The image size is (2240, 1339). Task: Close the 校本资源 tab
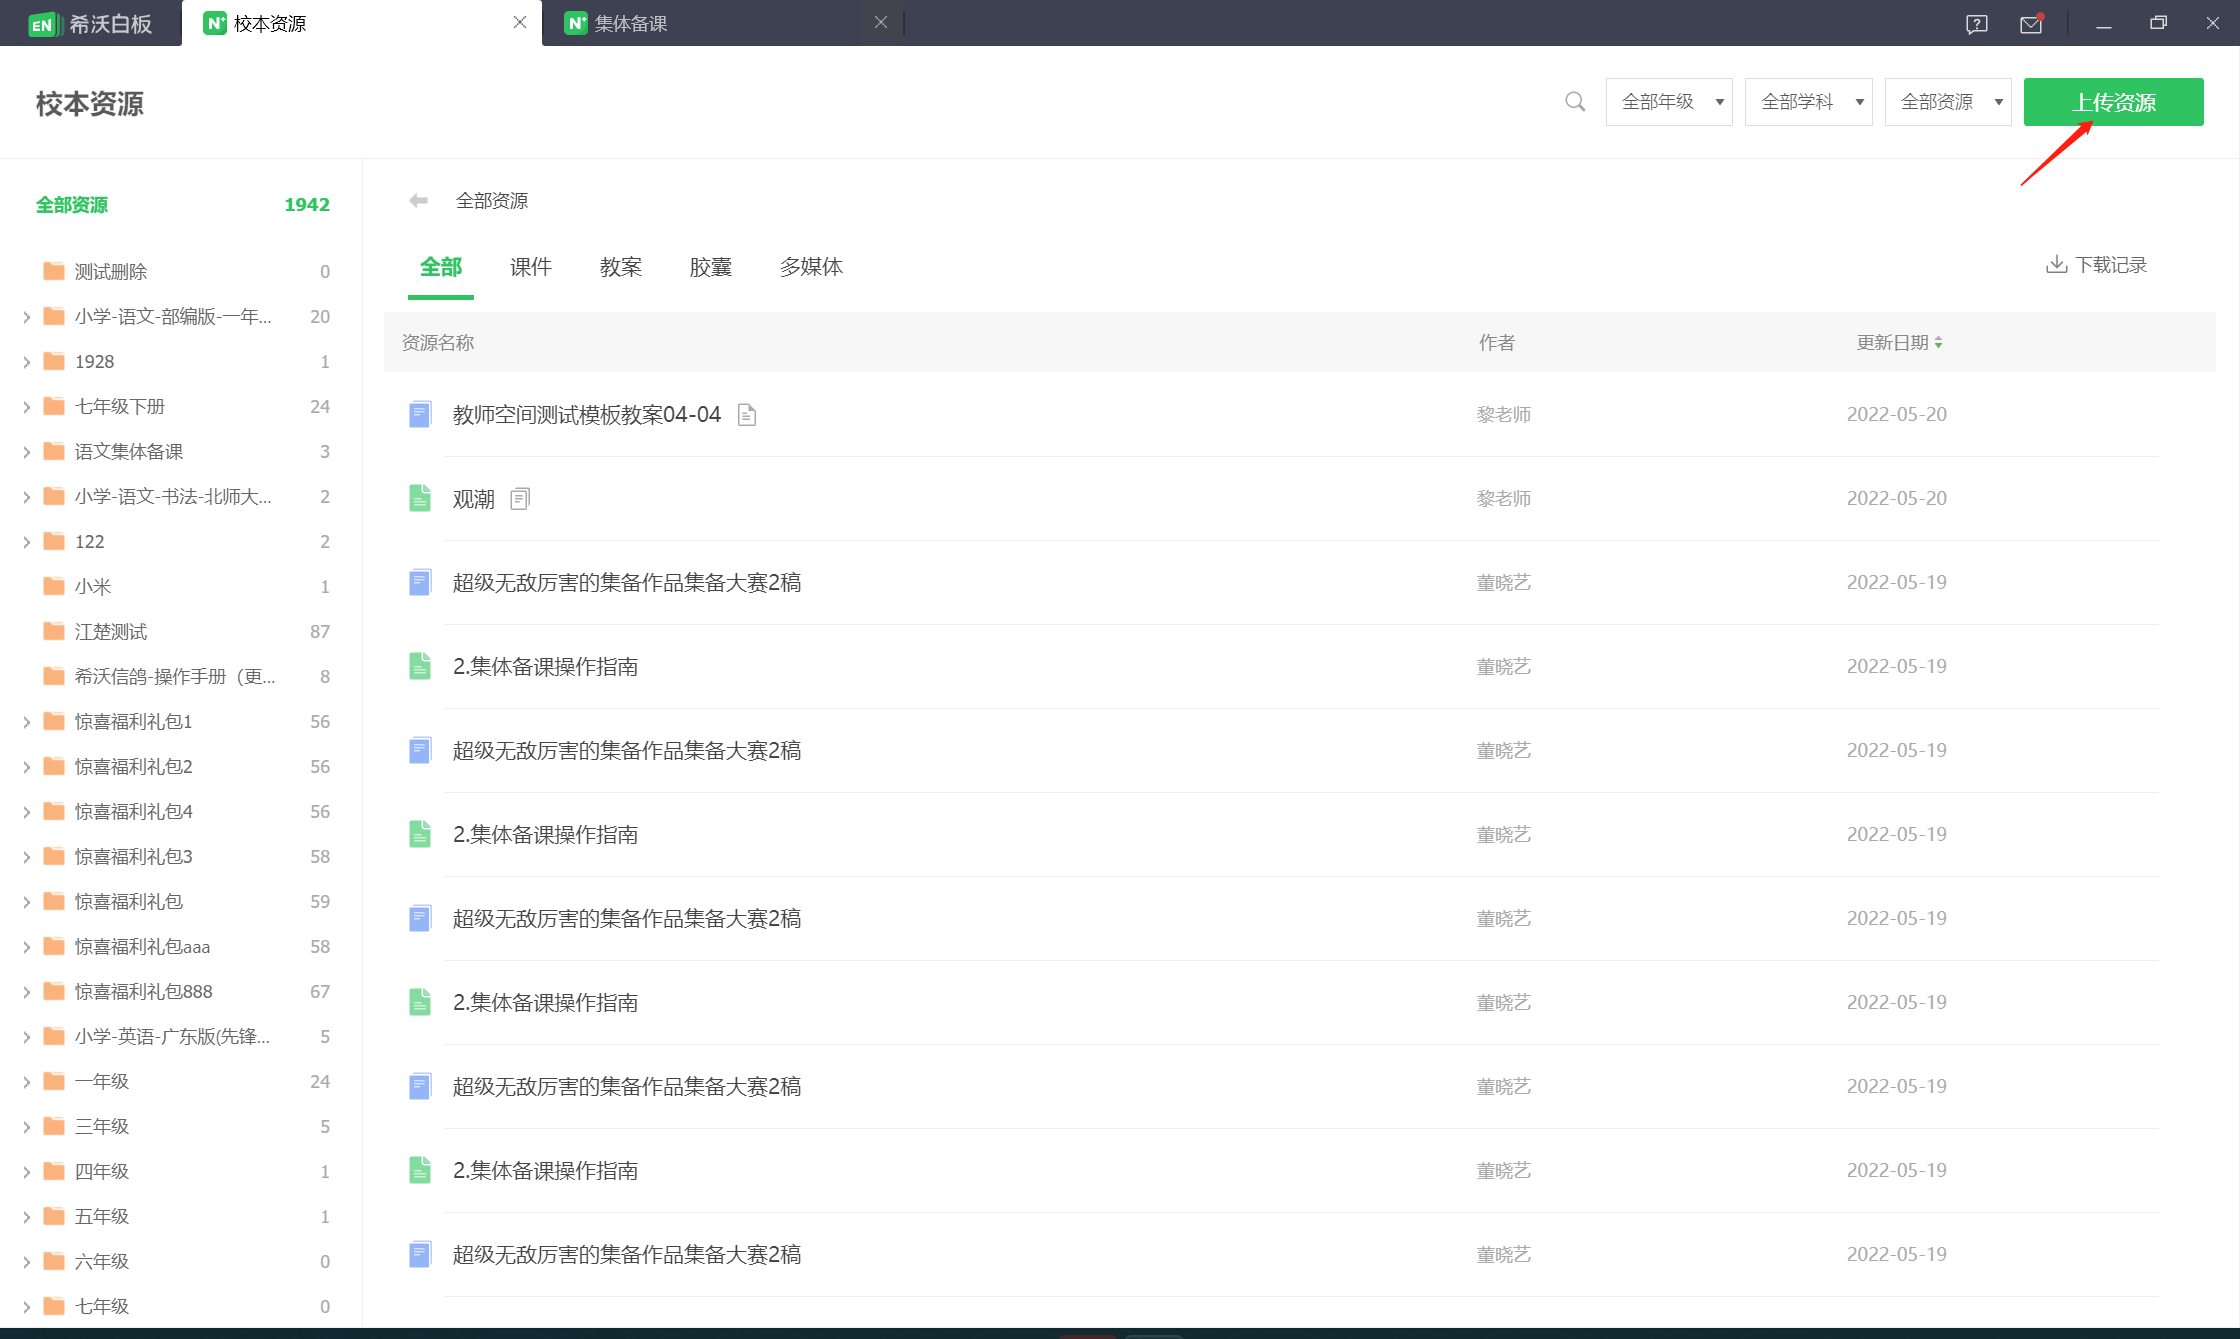pyautogui.click(x=520, y=22)
